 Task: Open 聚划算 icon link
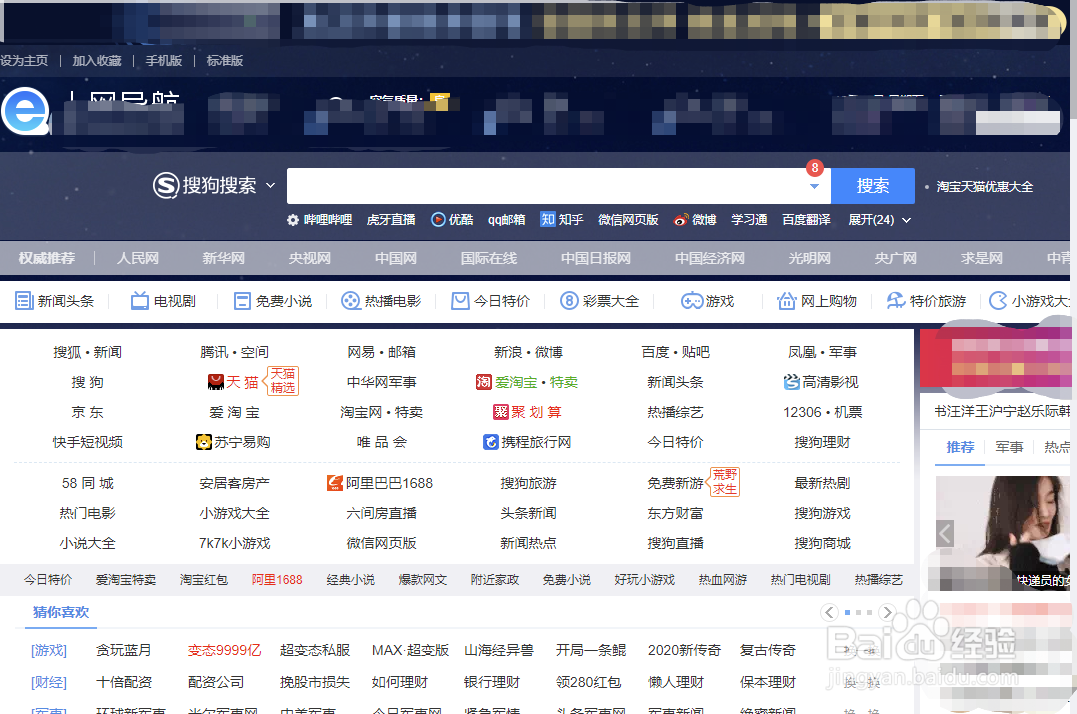(x=501, y=412)
